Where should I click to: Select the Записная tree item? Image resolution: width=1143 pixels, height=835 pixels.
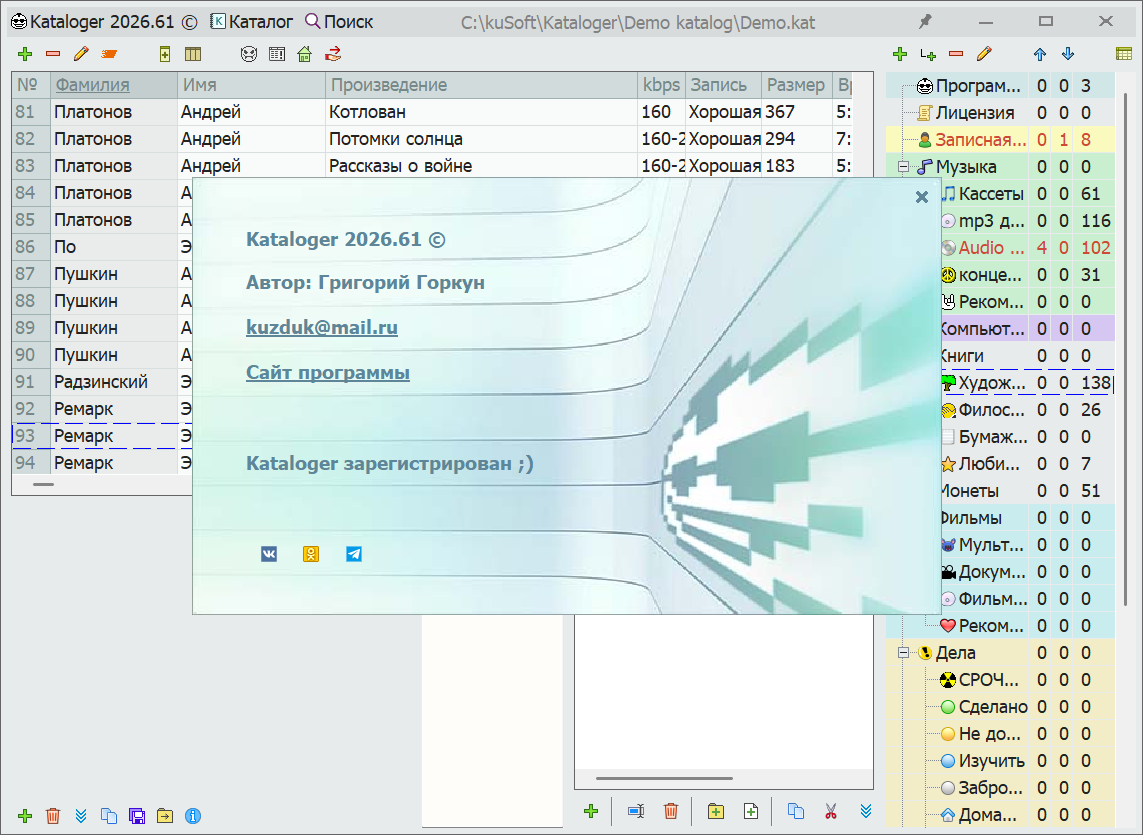[x=980, y=140]
